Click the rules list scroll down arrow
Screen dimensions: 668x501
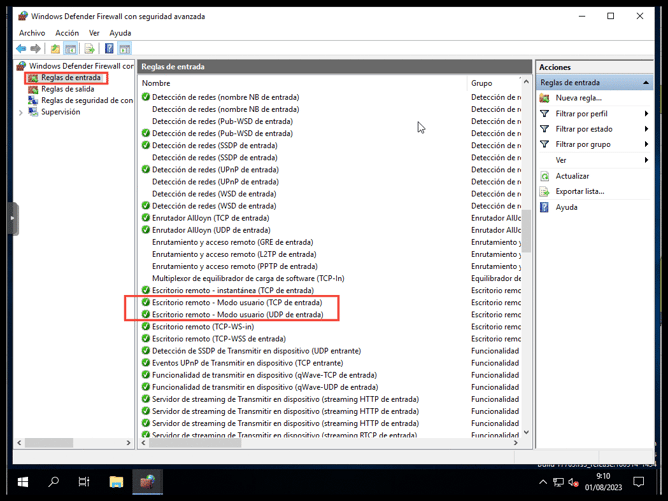(527, 432)
